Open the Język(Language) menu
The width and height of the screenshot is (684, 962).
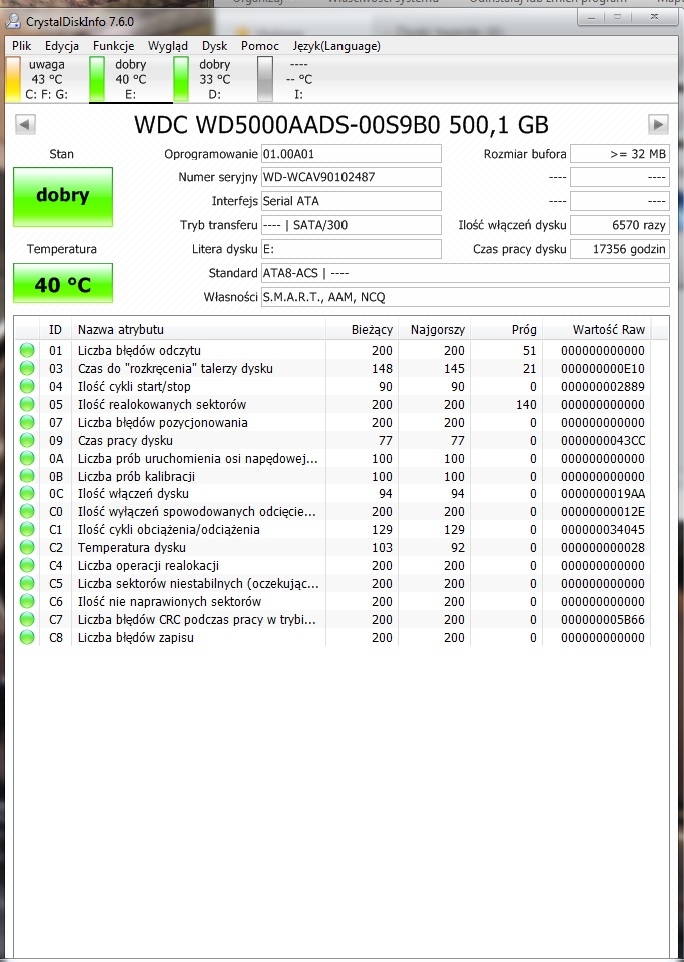pos(336,46)
